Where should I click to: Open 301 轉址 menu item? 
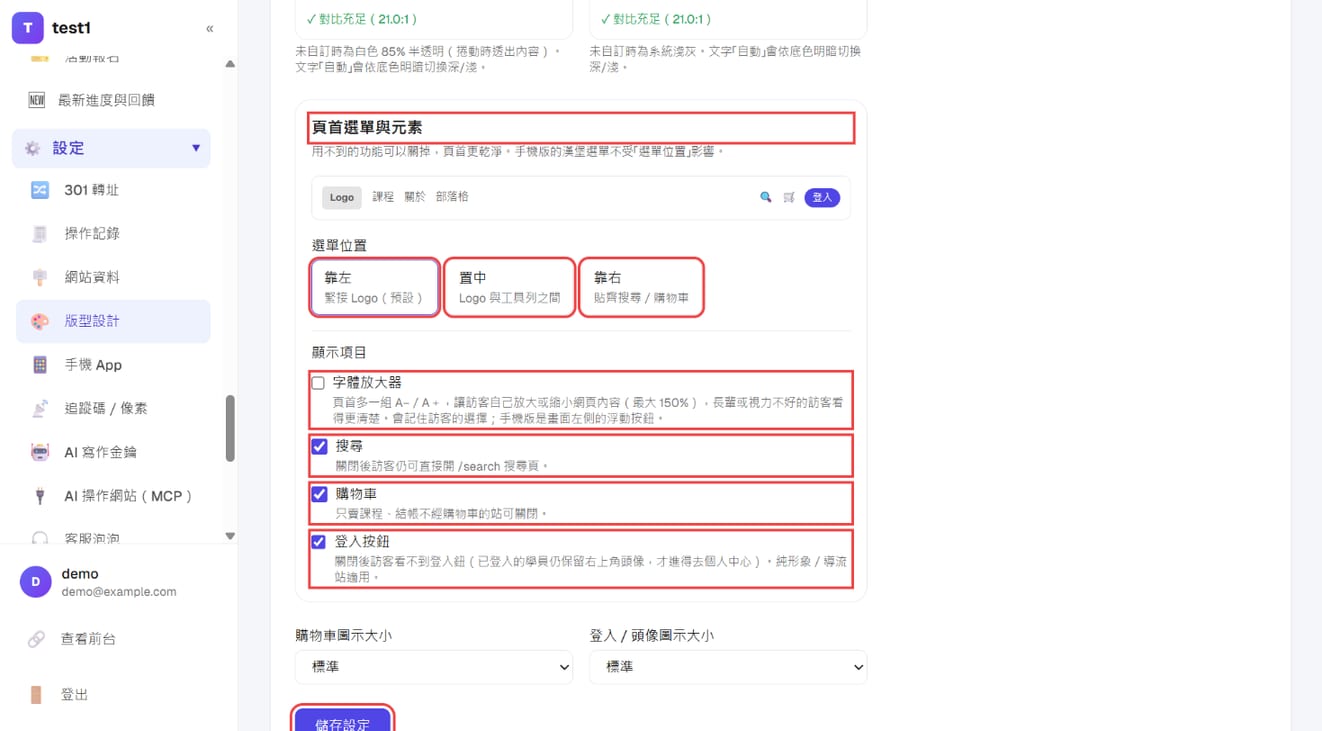tap(113, 190)
